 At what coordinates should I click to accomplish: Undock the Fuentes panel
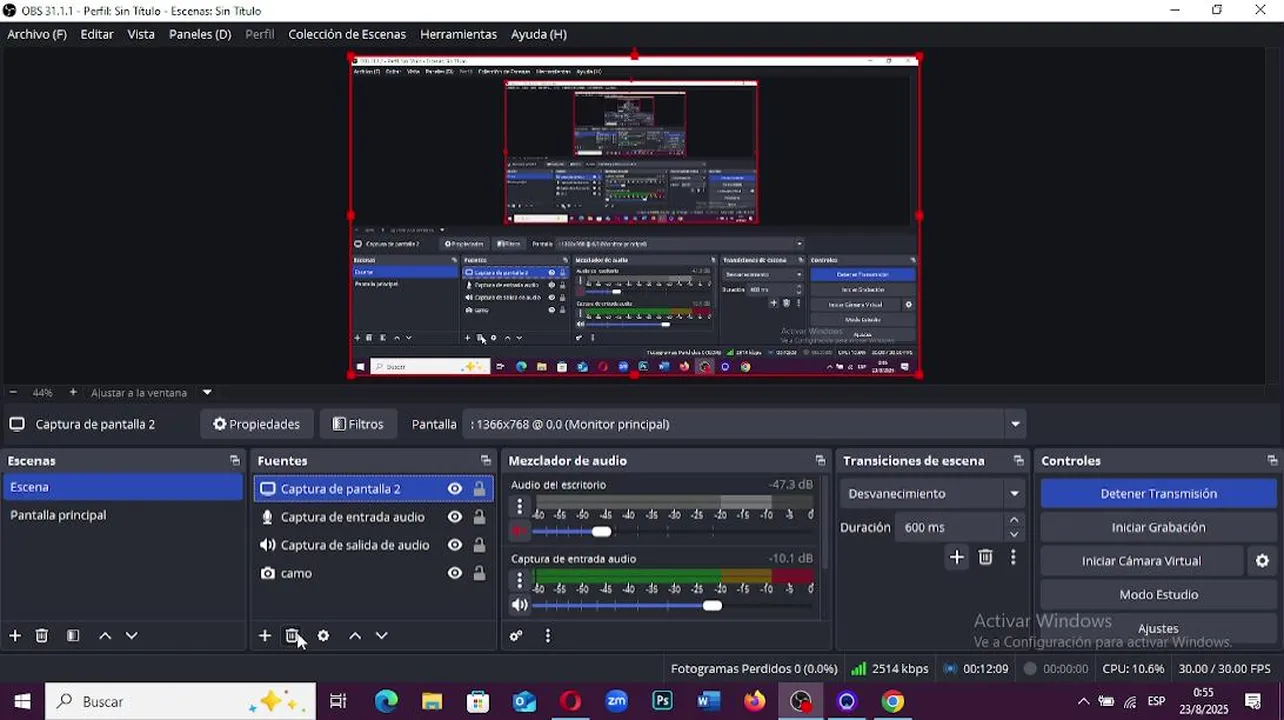[486, 461]
